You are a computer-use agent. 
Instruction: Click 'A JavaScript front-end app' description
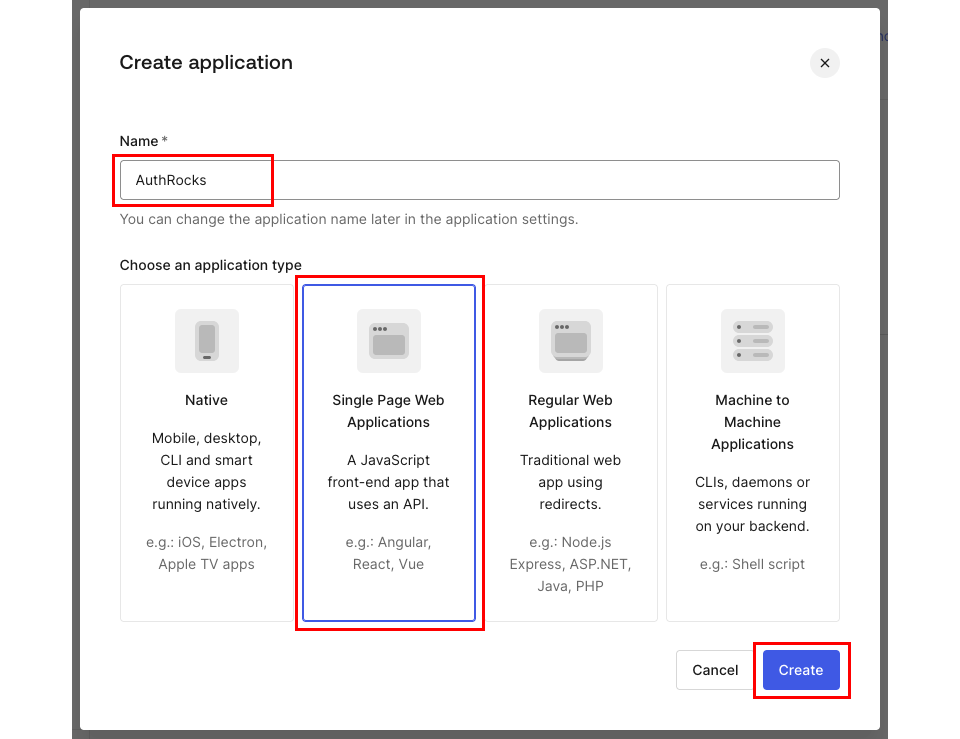click(x=389, y=482)
